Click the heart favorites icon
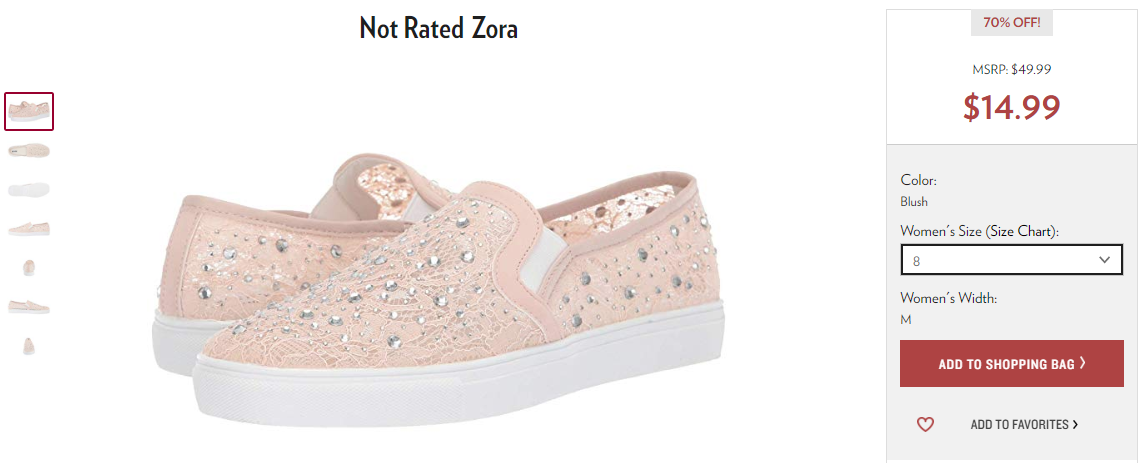 [x=925, y=424]
